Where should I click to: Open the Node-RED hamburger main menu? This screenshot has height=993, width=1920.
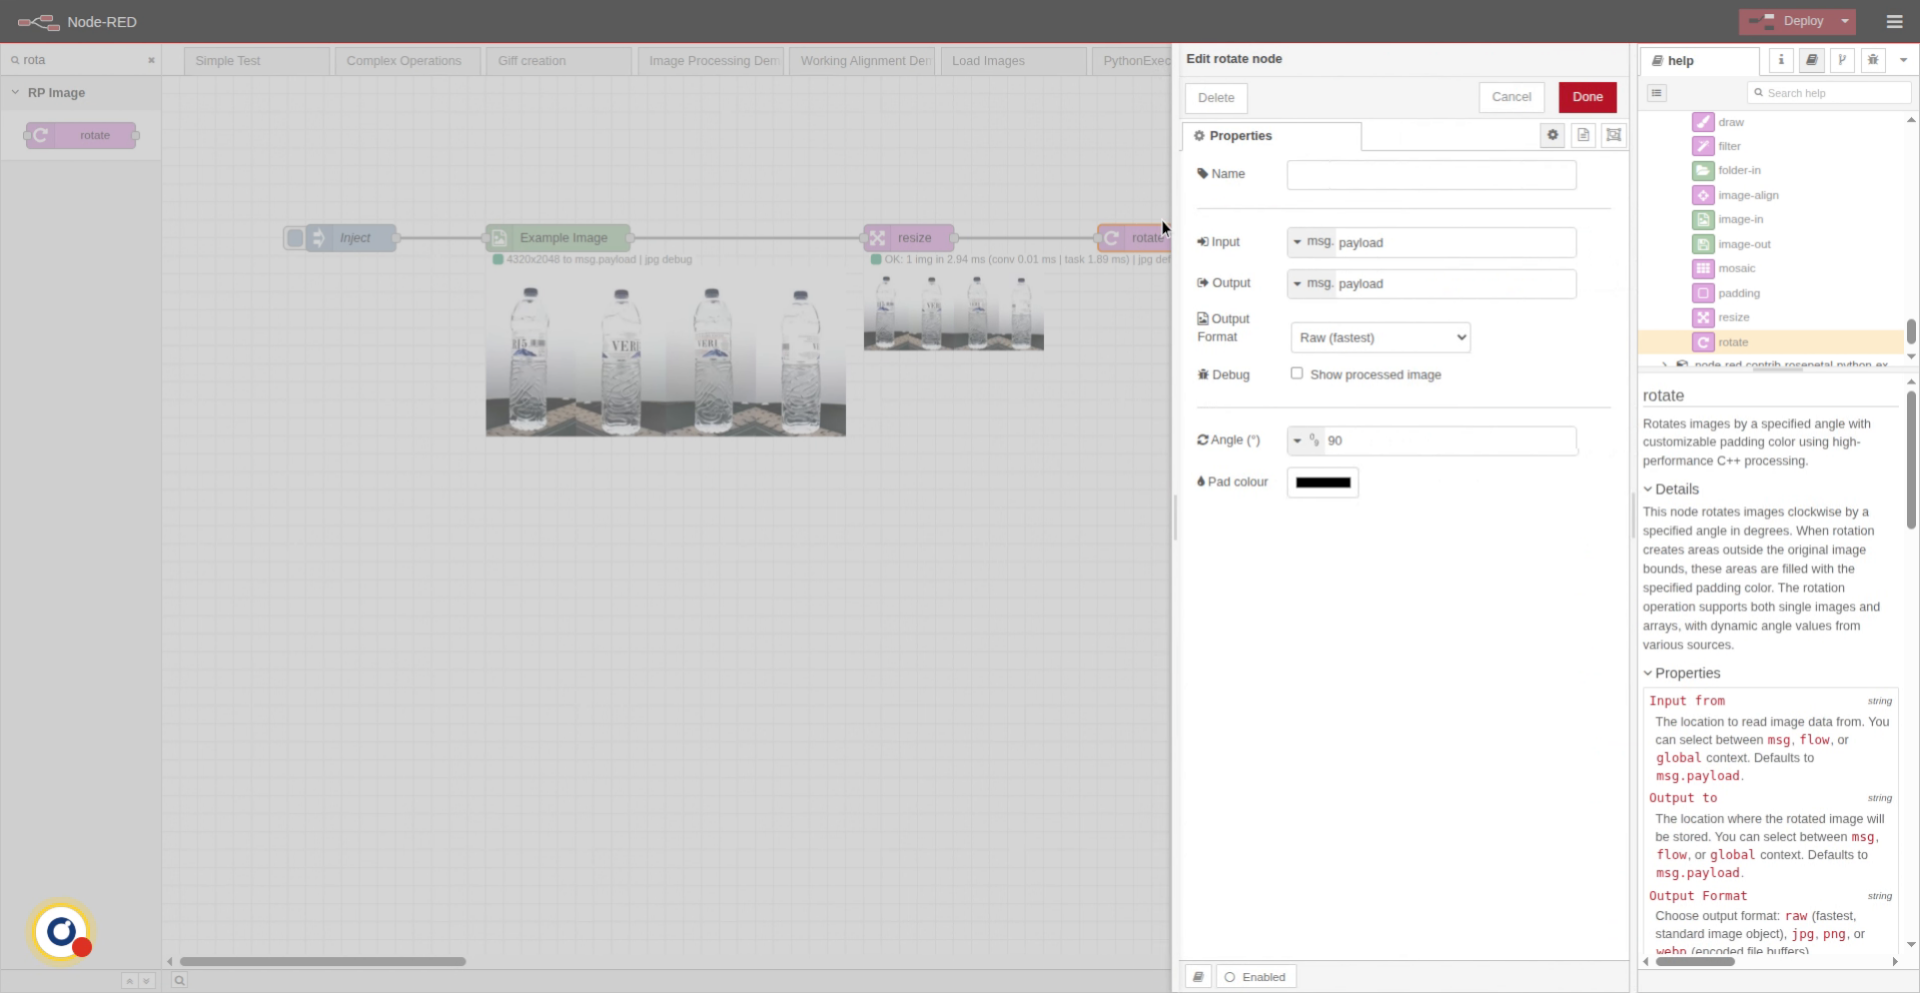[1894, 21]
